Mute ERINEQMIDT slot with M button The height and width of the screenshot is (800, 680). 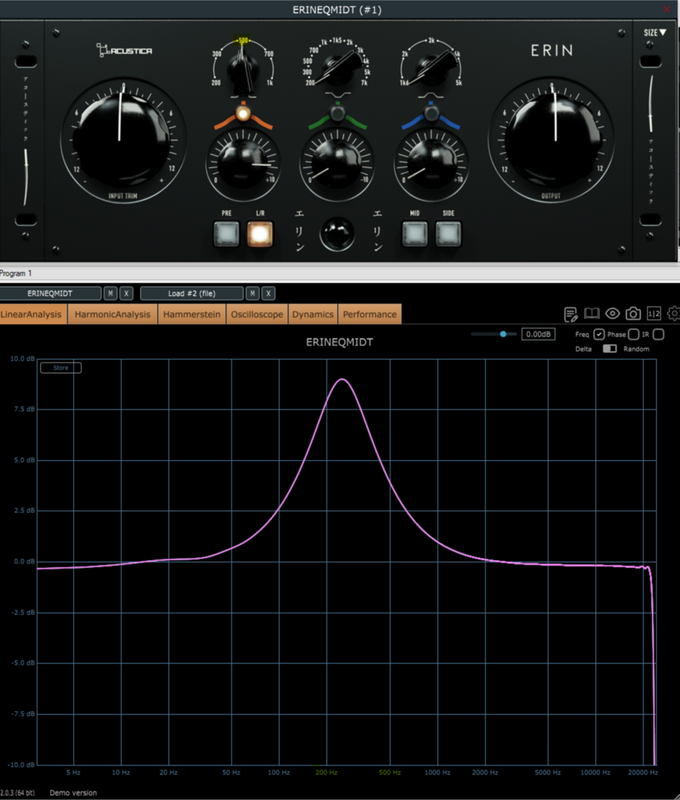(x=110, y=293)
